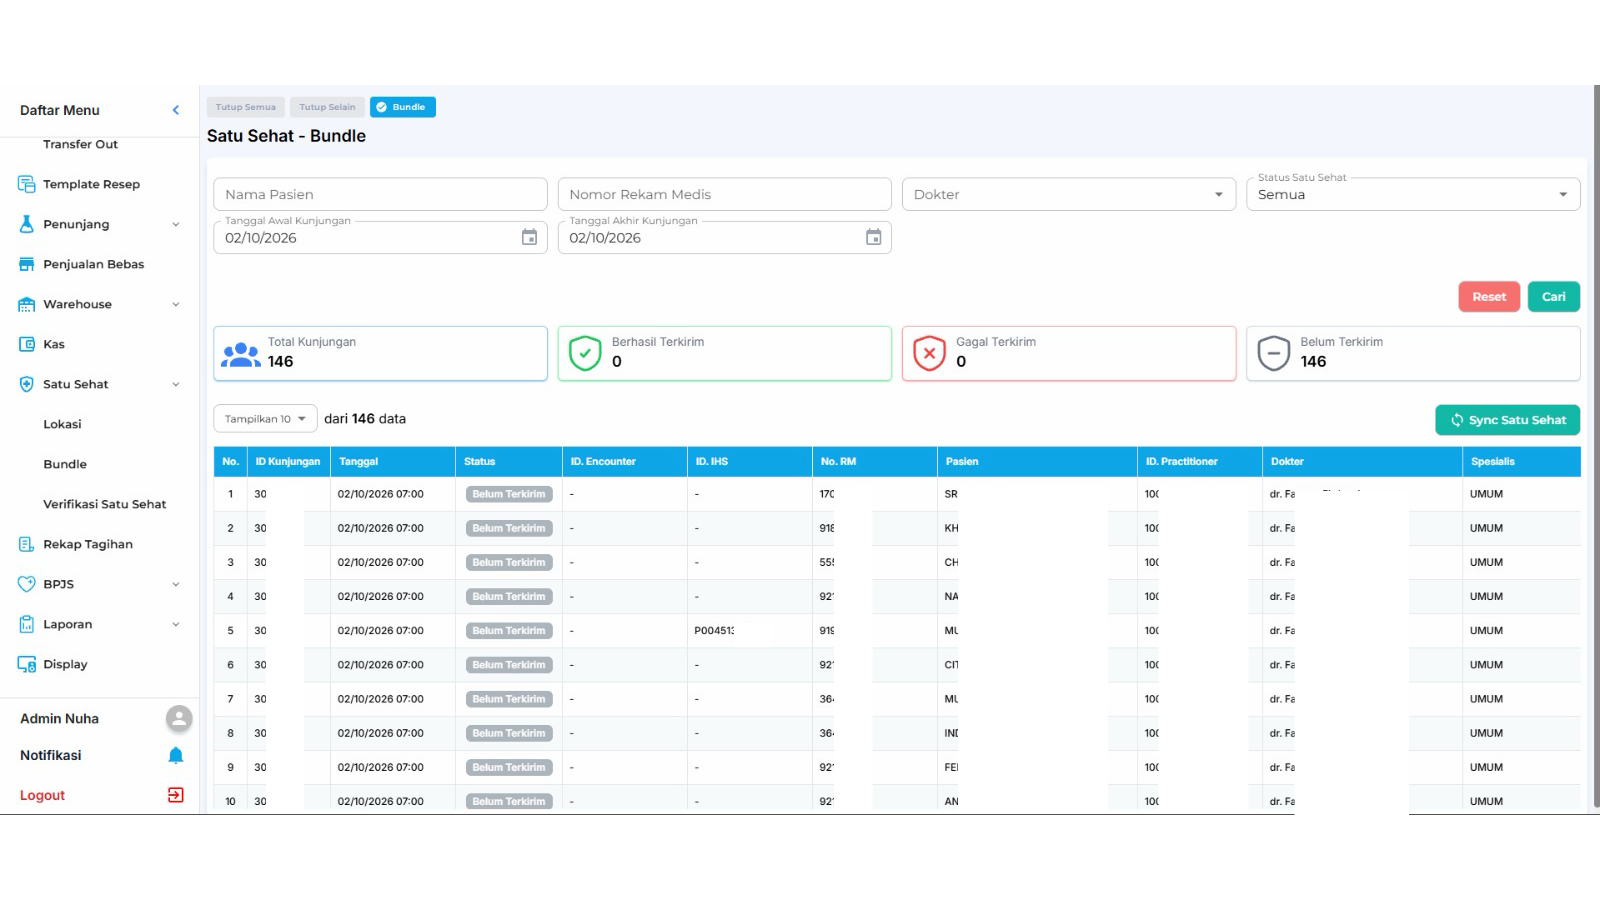Click the Warehouse icon in sidebar
The width and height of the screenshot is (1600, 900).
[27, 304]
